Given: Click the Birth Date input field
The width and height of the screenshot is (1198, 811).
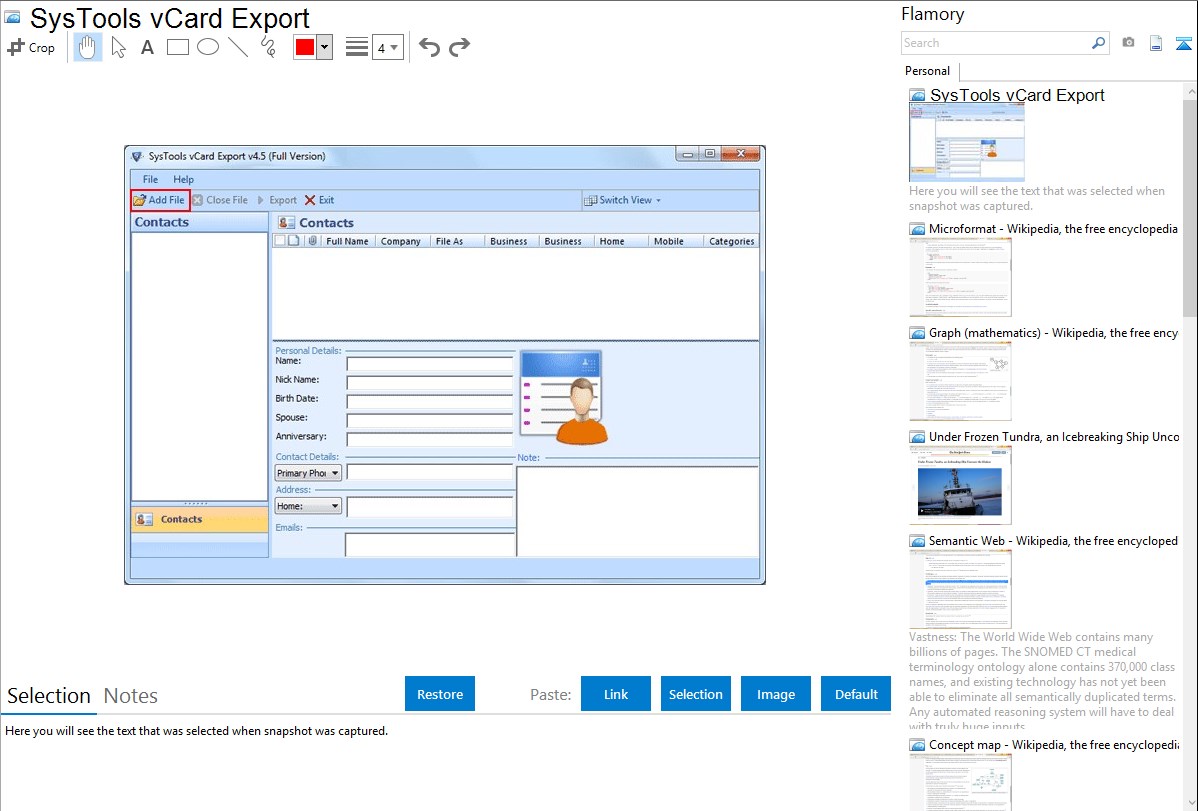Looking at the screenshot, I should (429, 402).
